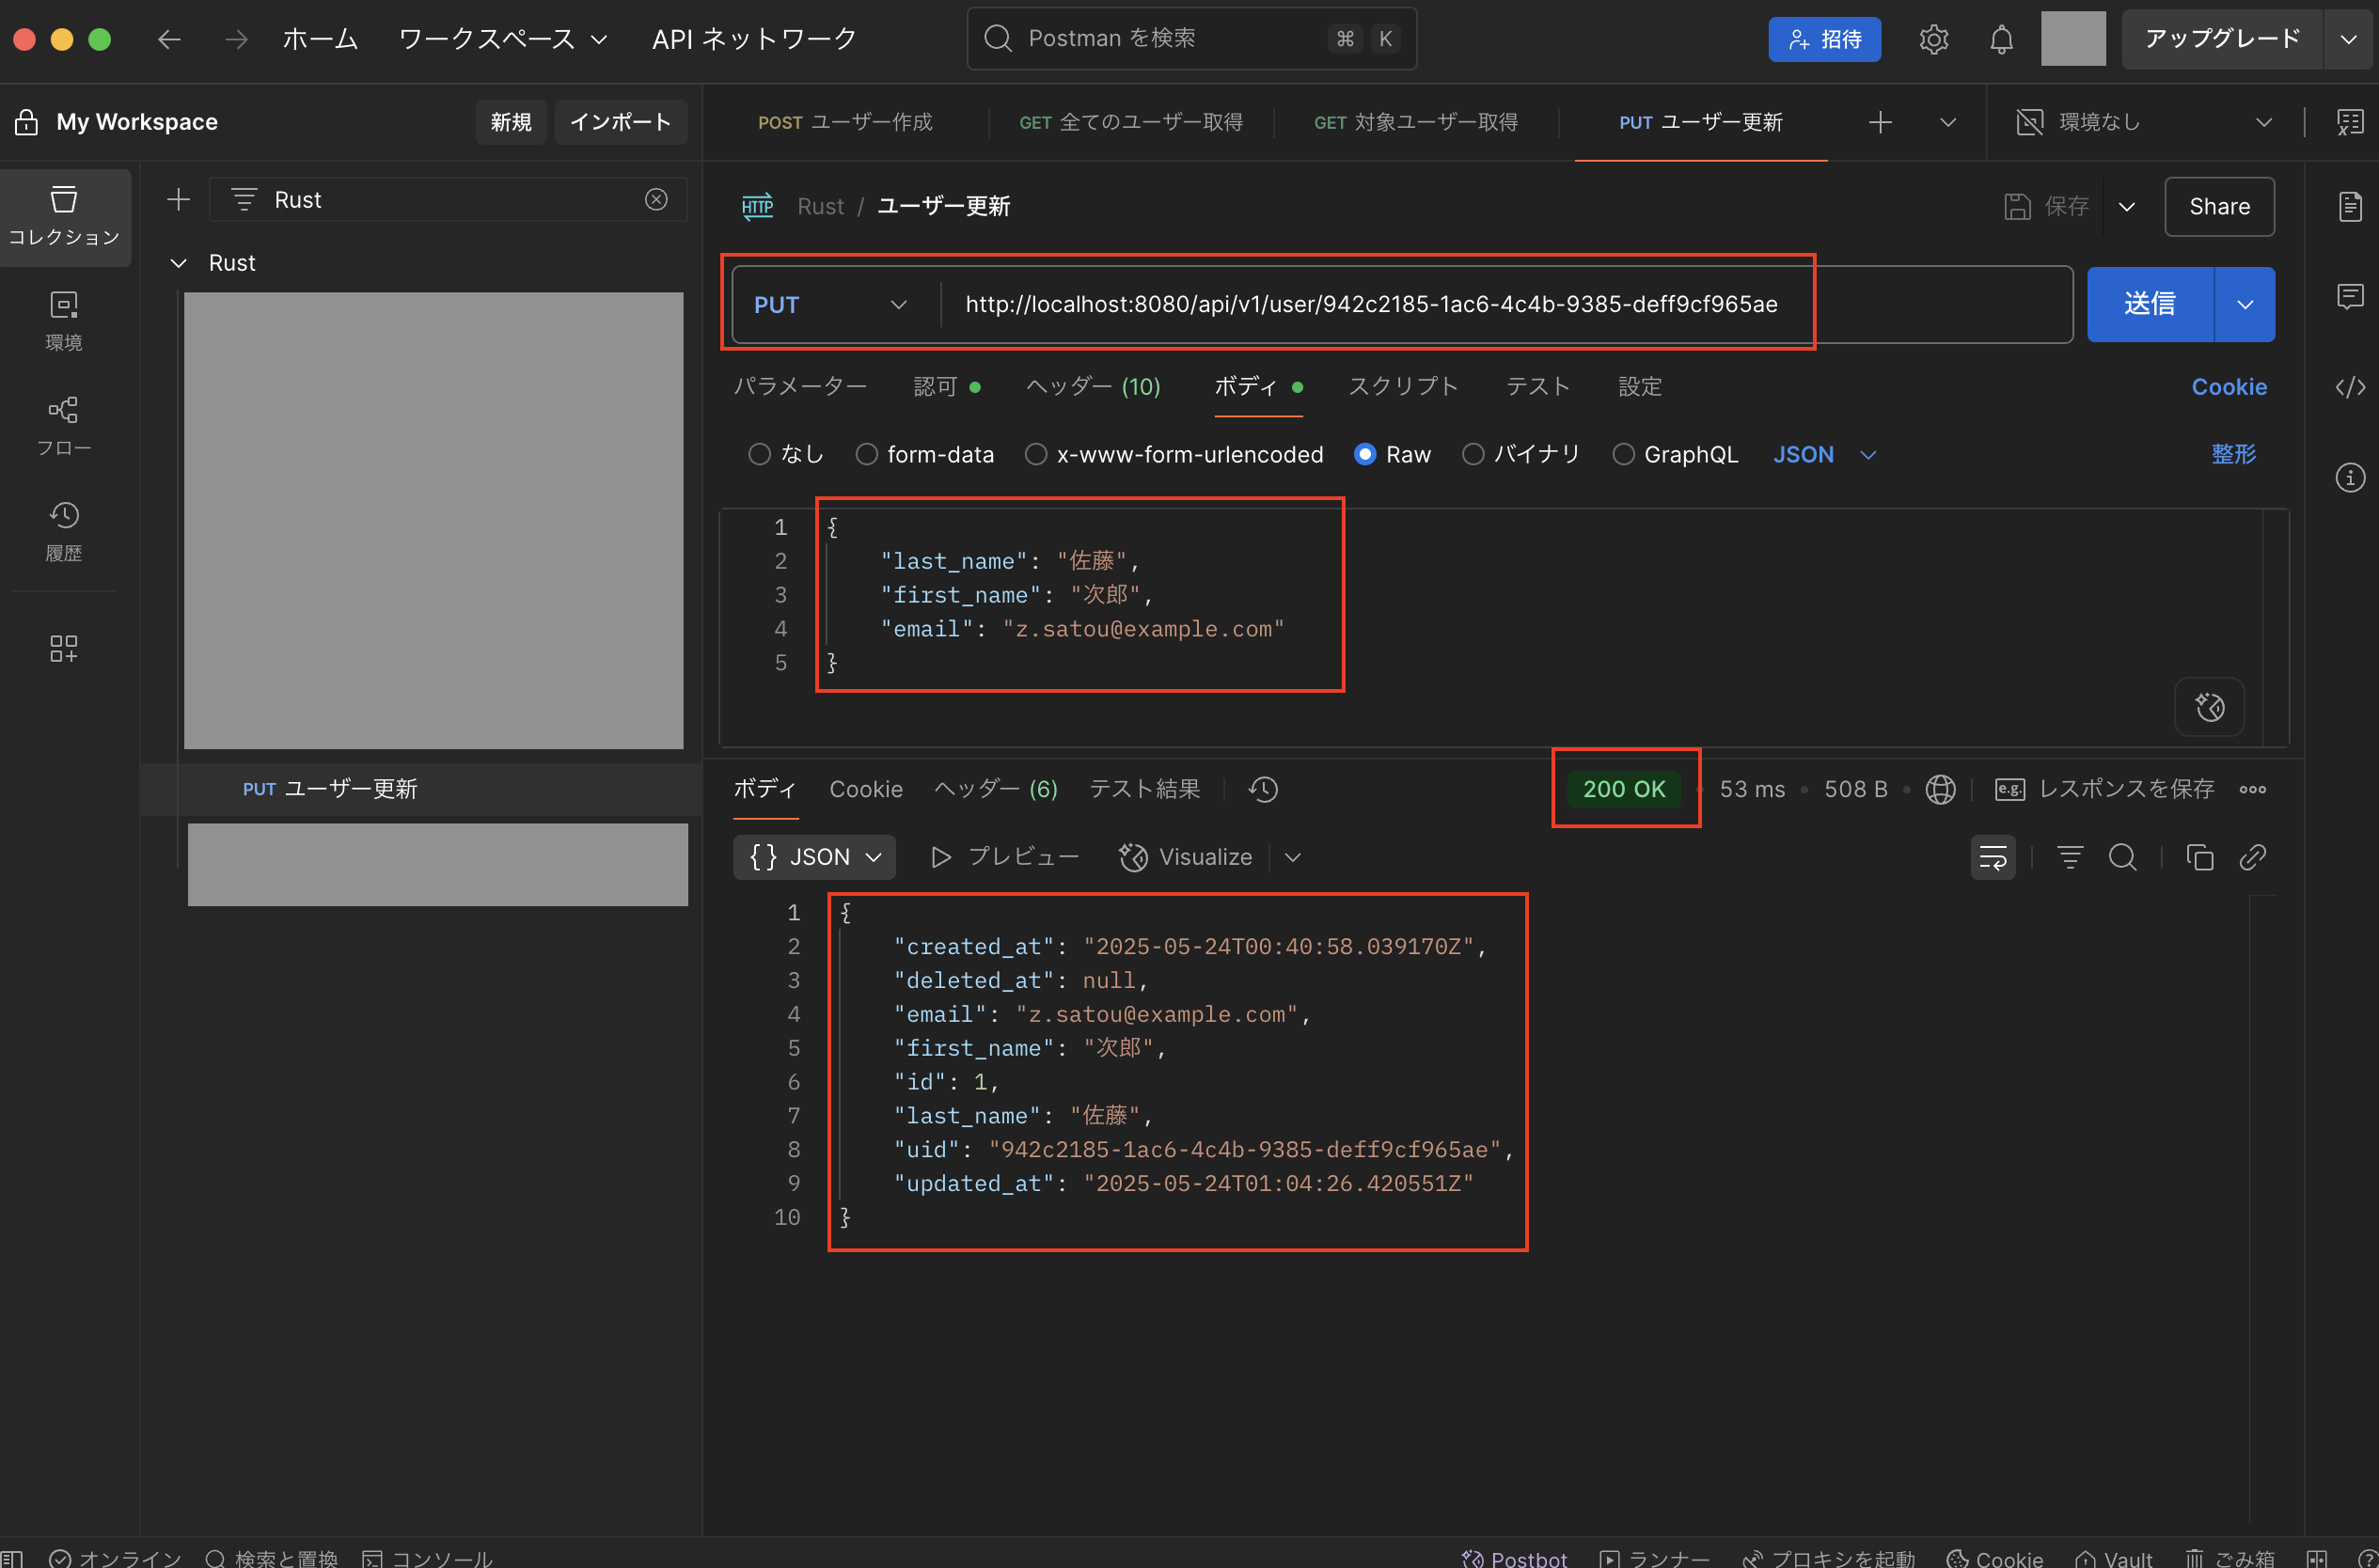Click the 整形 beautify link
The image size is (2379, 1568).
click(x=2233, y=454)
